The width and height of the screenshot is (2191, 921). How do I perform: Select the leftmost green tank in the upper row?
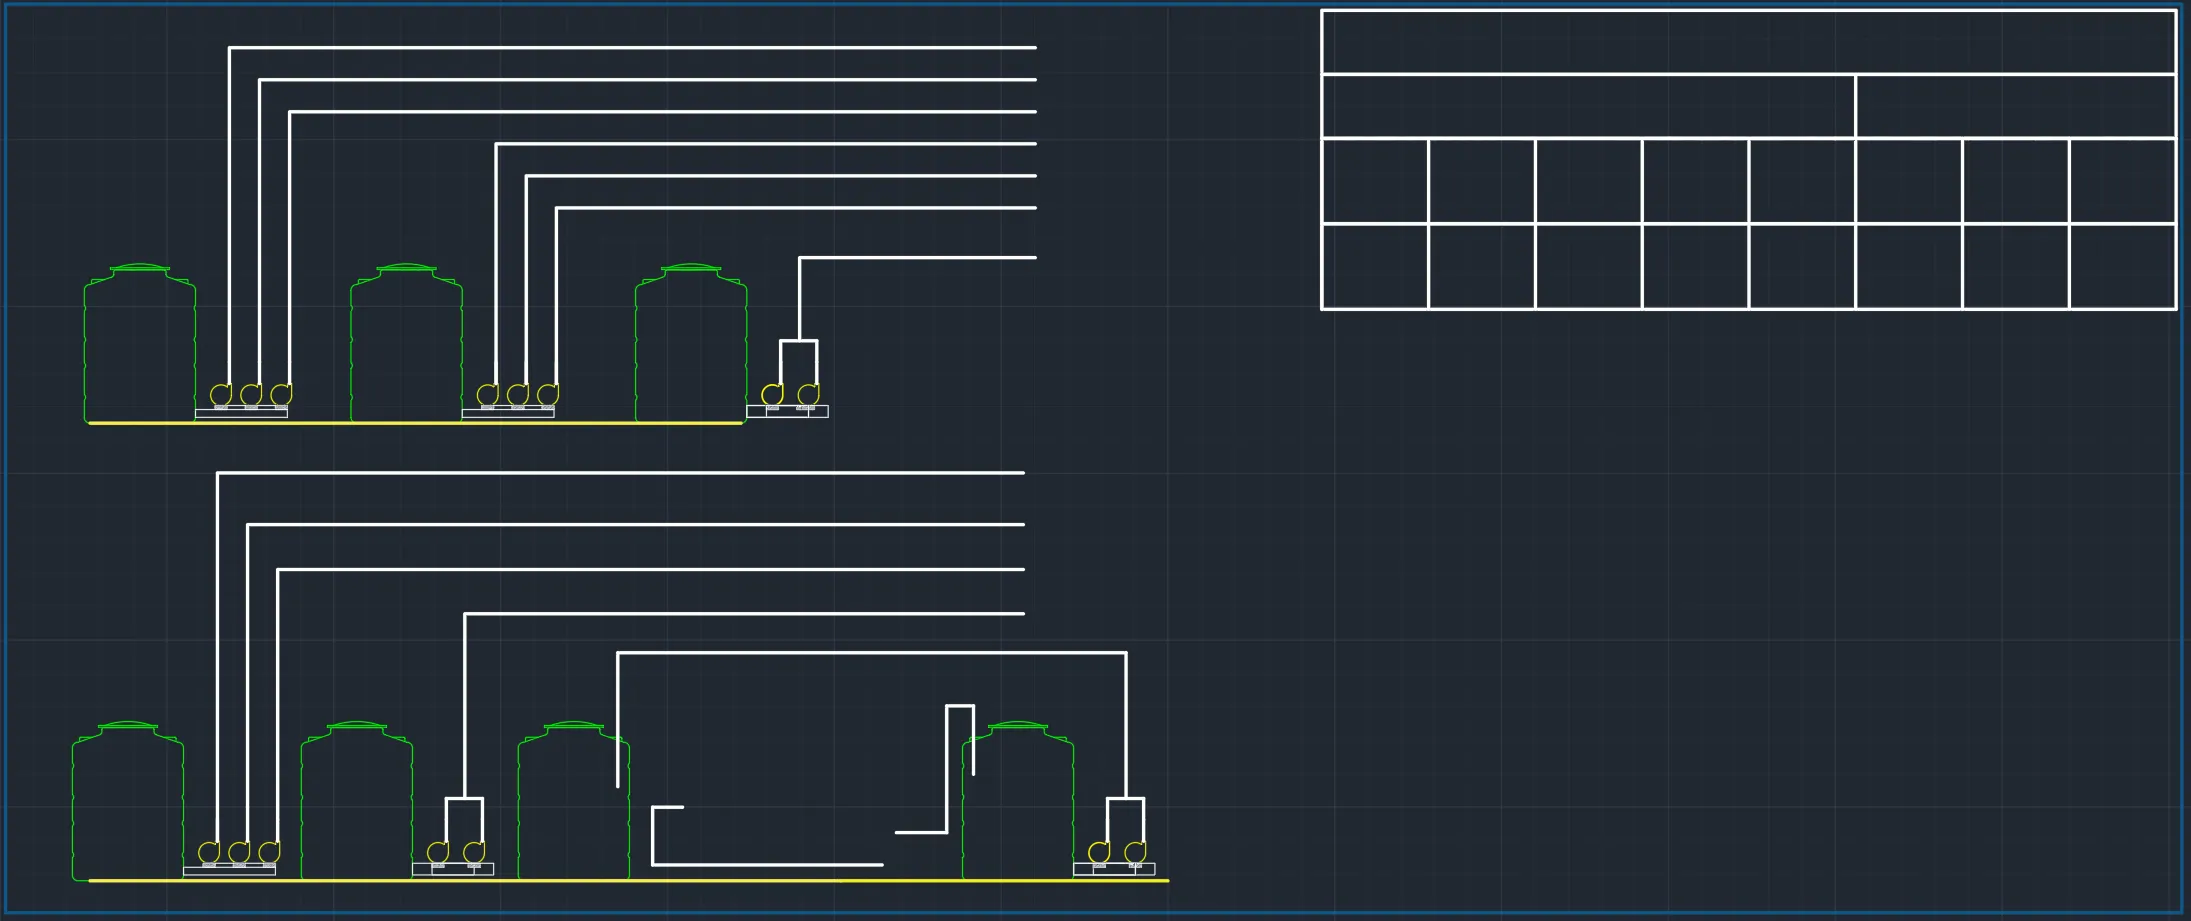pyautogui.click(x=140, y=343)
